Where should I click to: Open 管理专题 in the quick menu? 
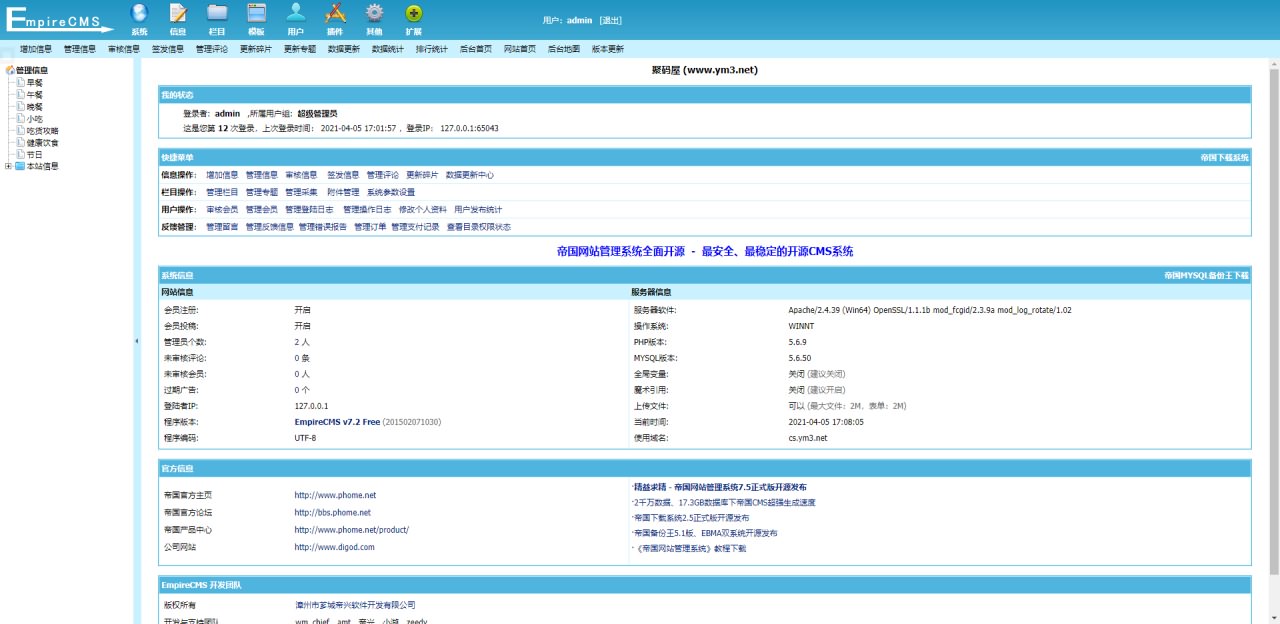pyautogui.click(x=262, y=192)
